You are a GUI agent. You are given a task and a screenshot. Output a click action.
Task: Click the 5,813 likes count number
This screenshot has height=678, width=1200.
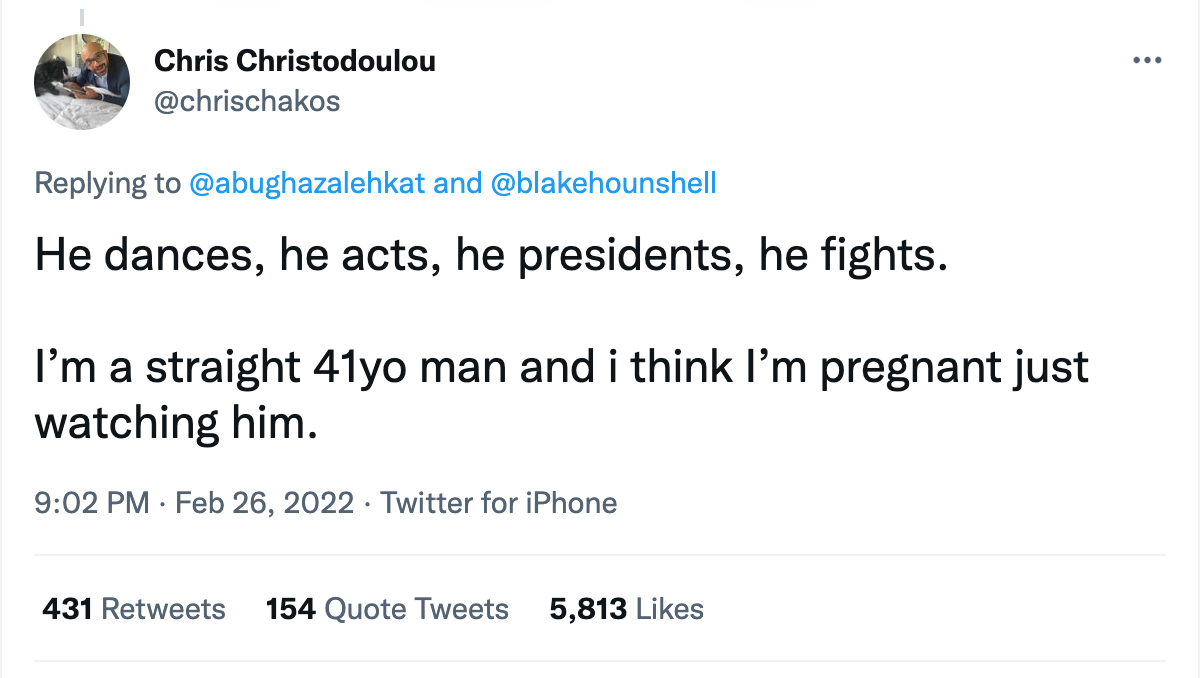click(588, 609)
